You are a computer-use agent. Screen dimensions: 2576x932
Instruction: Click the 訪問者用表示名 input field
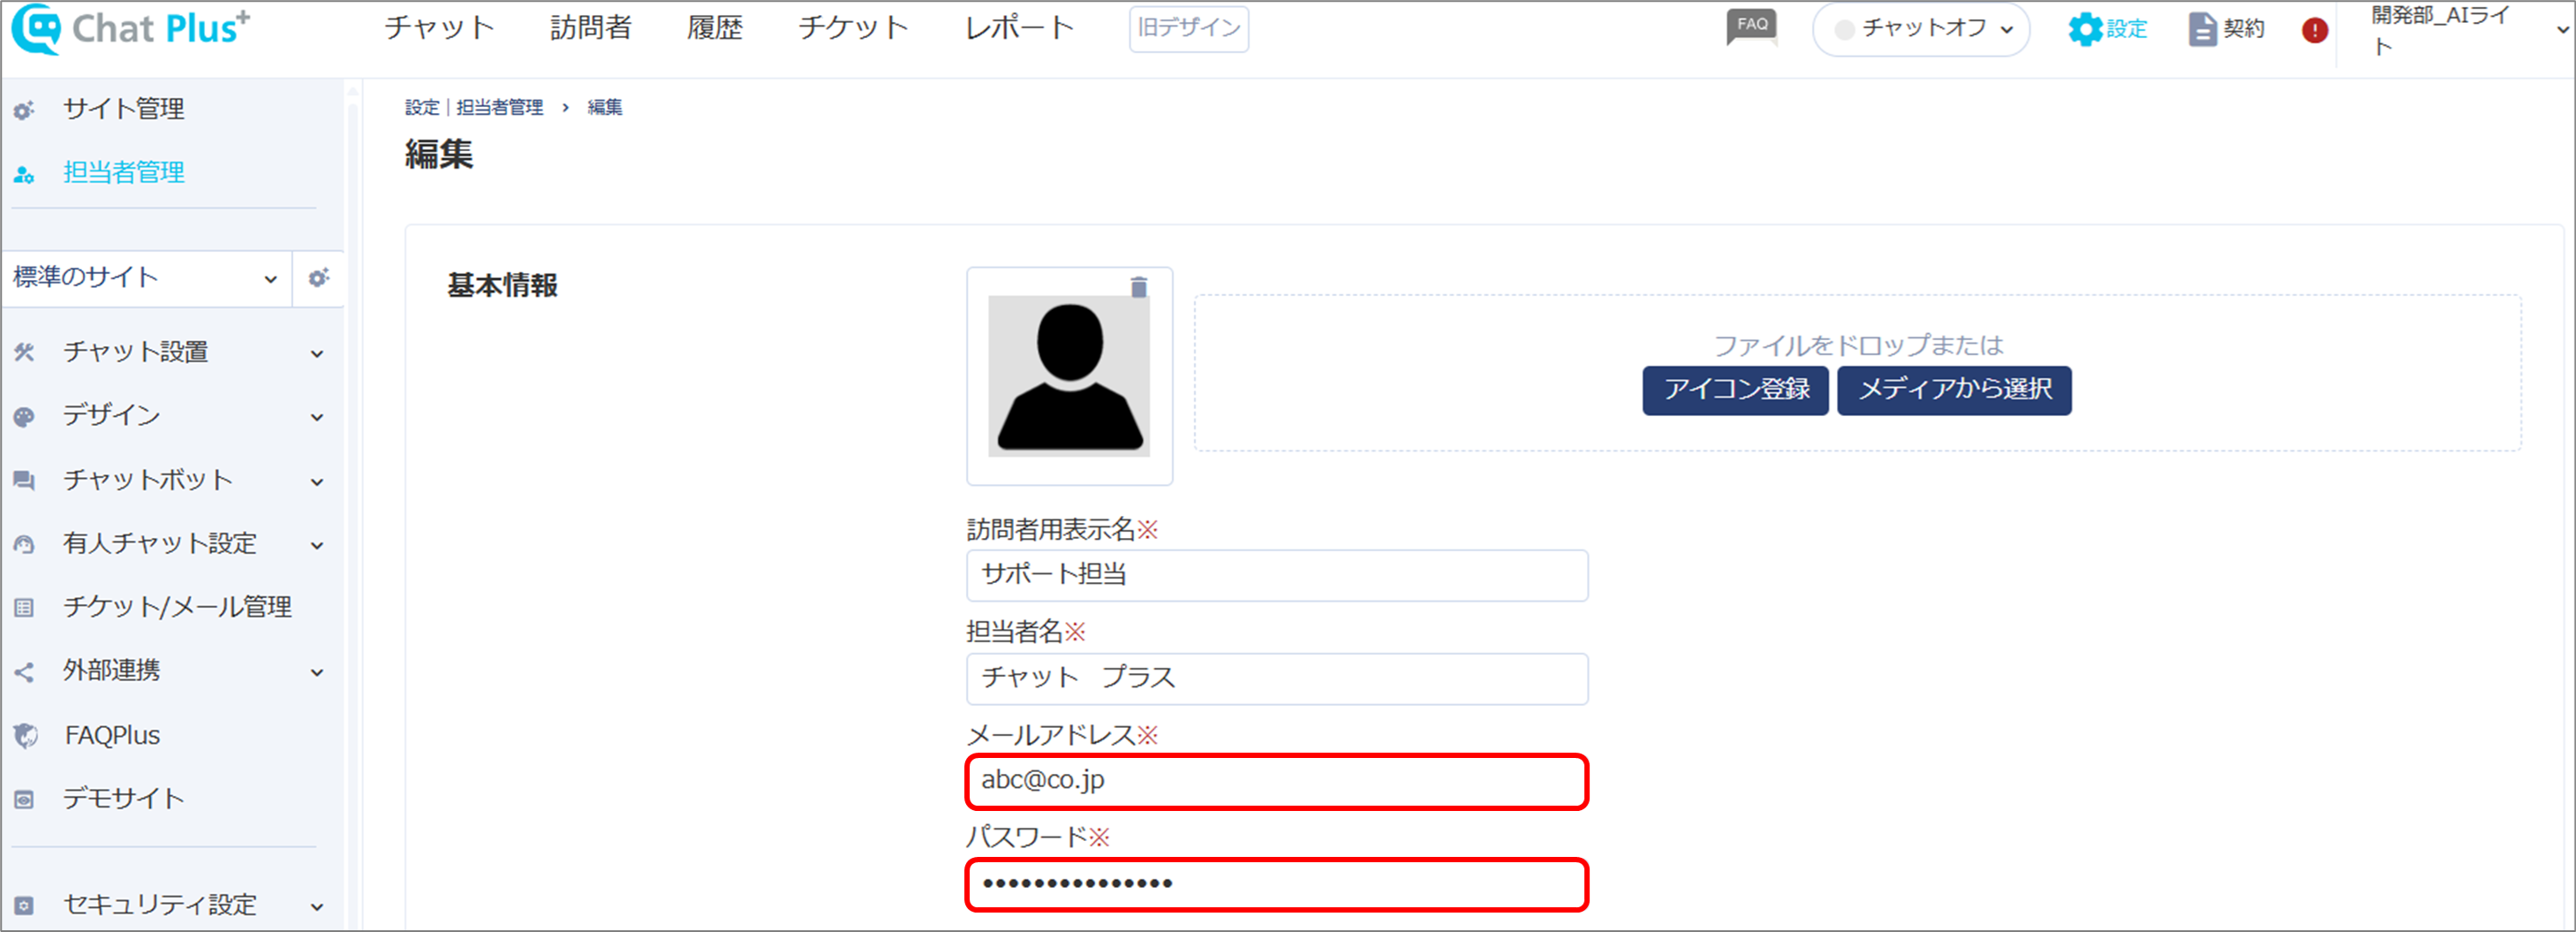pos(1277,575)
